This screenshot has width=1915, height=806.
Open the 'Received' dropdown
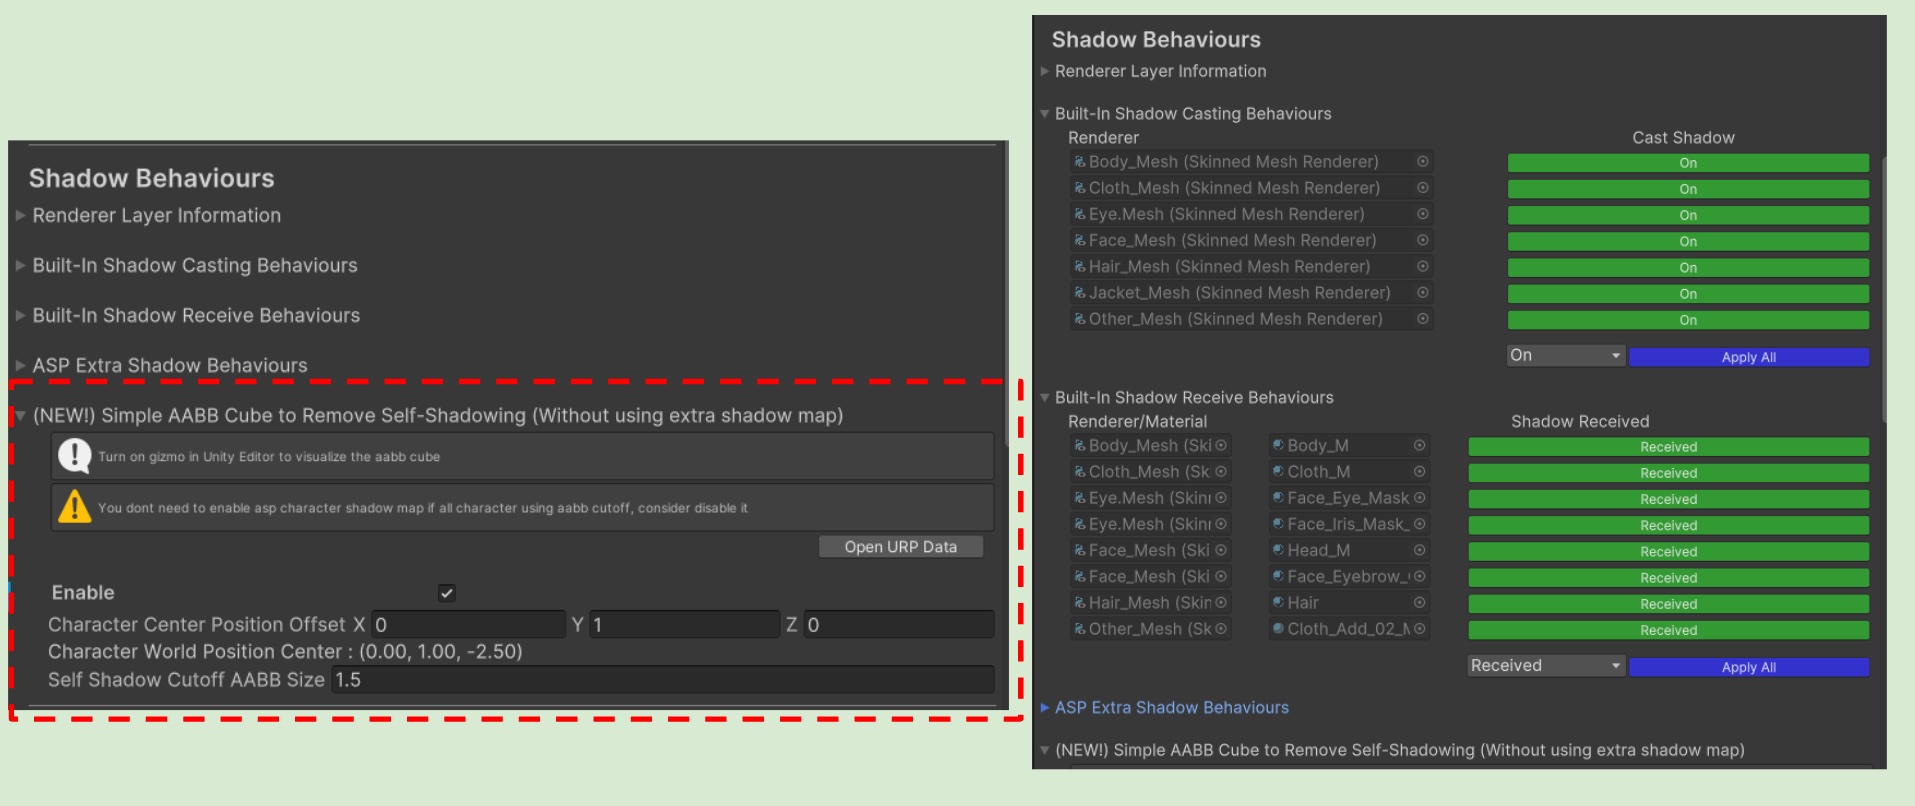[1545, 666]
